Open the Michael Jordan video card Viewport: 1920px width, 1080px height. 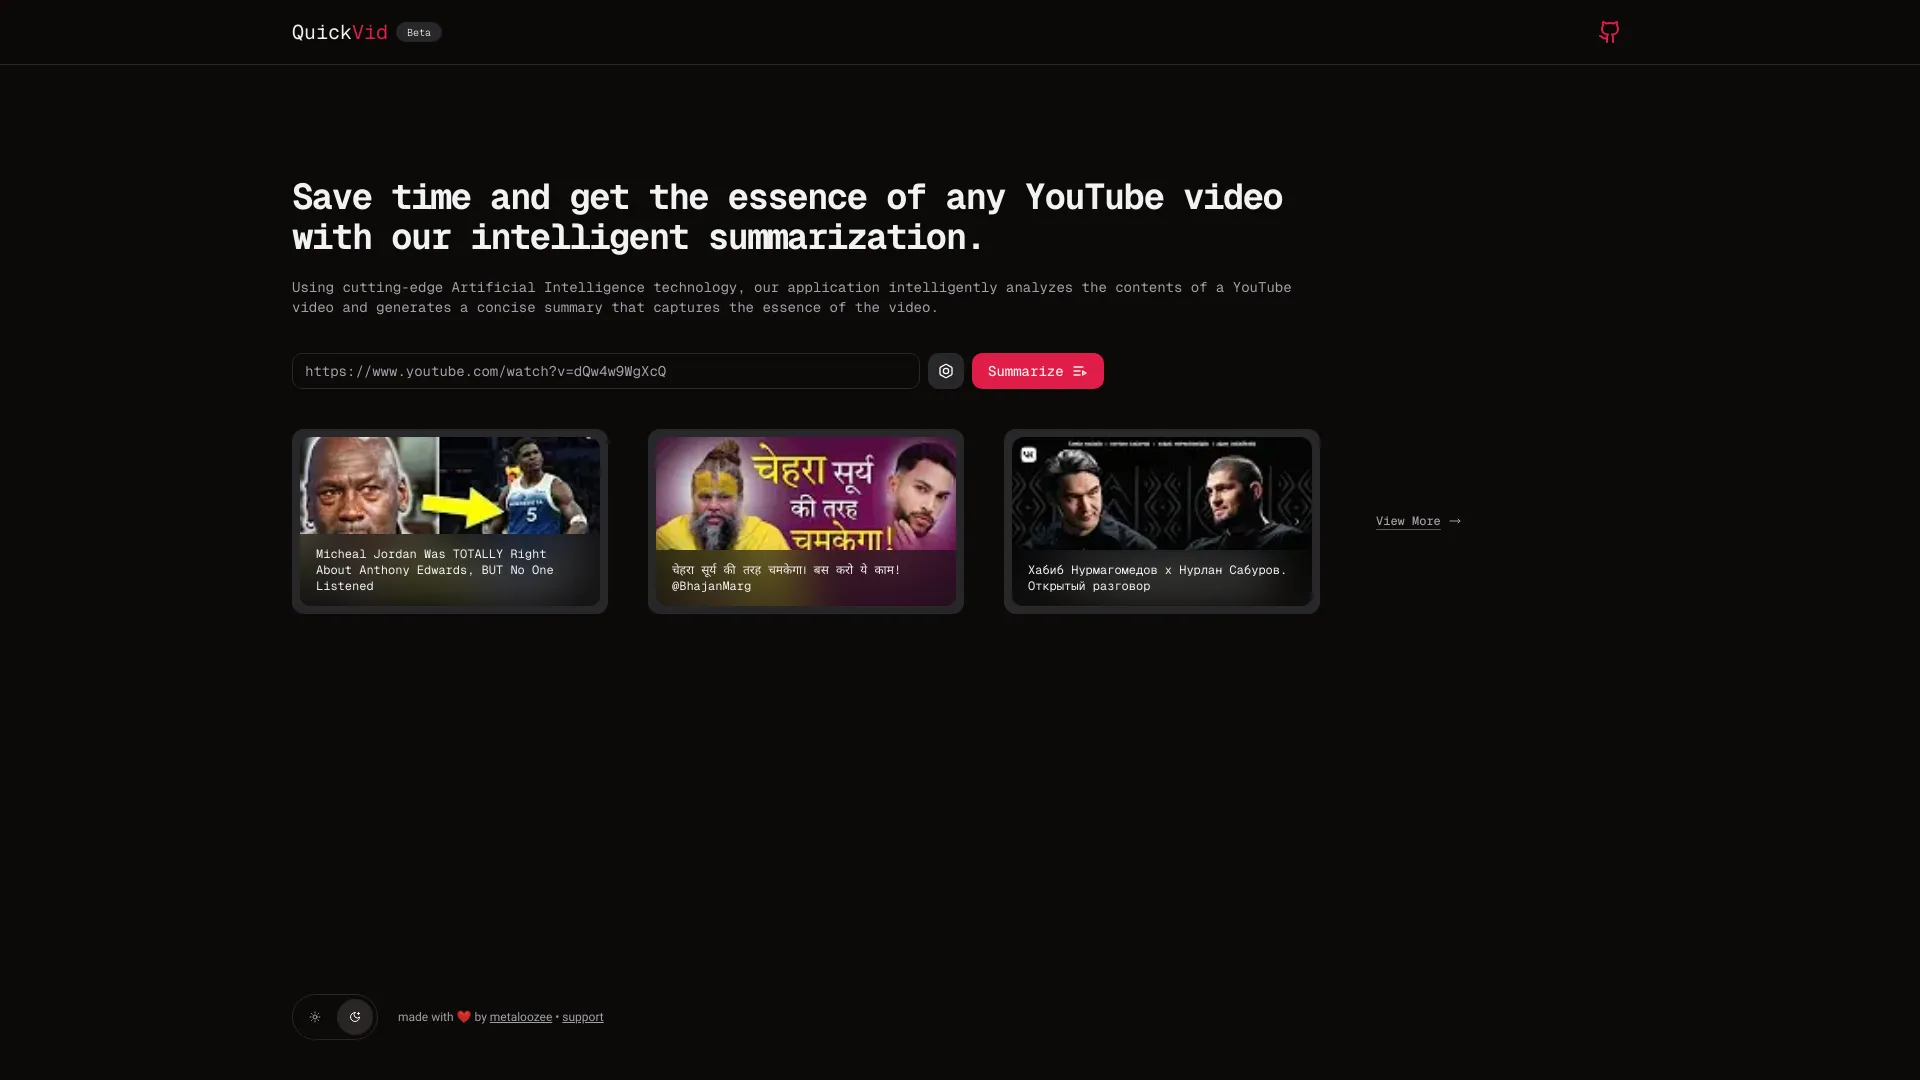pos(448,521)
